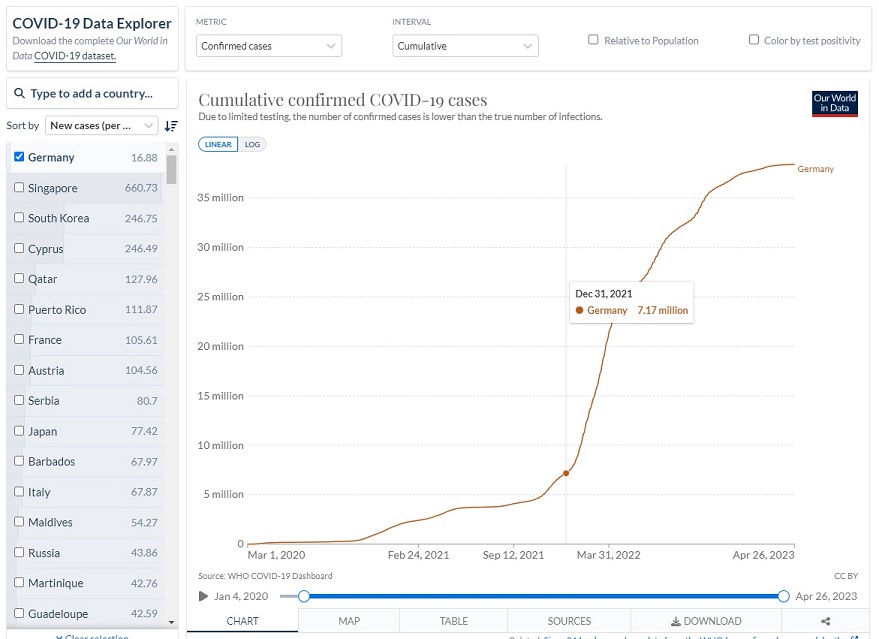Click the share icon in chart footer
879x639 pixels.
(x=825, y=621)
